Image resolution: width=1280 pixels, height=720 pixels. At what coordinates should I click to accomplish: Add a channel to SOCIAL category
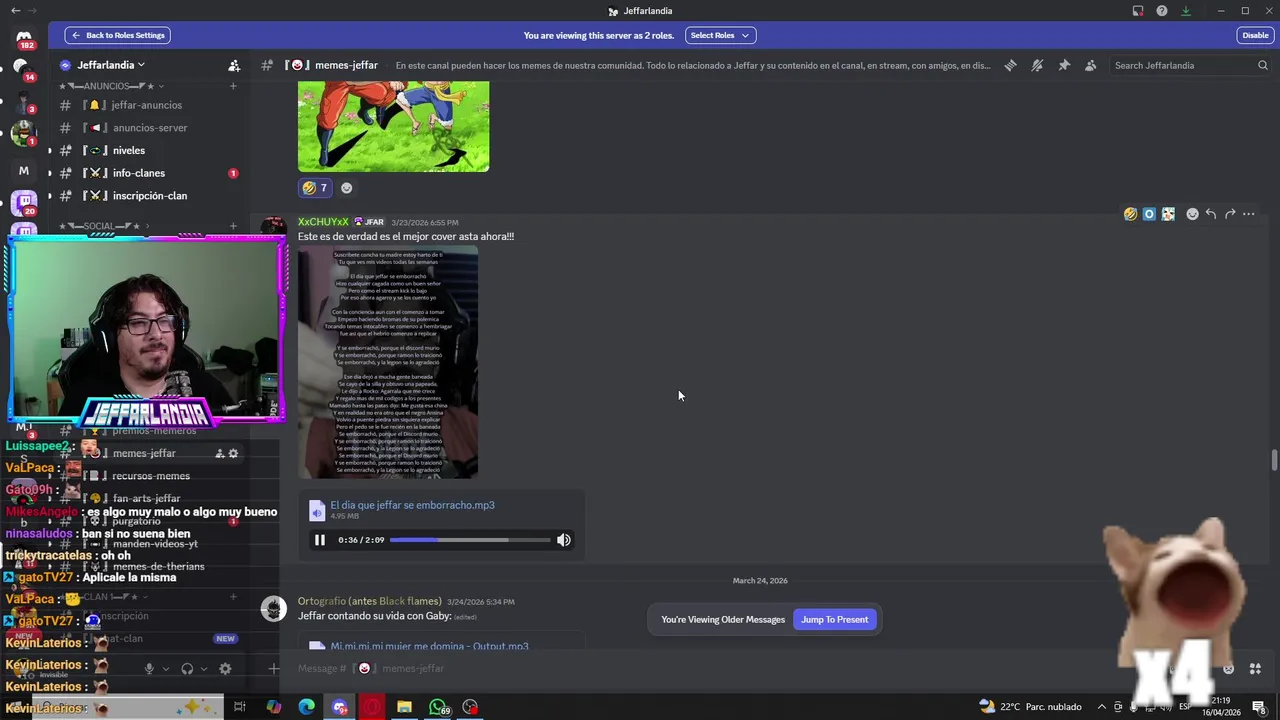tap(233, 226)
